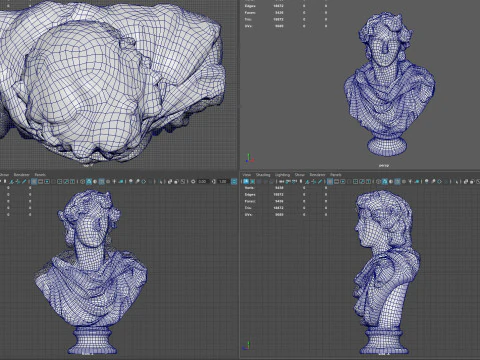This screenshot has width=480, height=360.
Task: Click X-Ray icon in bottom-left panel toolbar
Action: [x=170, y=182]
